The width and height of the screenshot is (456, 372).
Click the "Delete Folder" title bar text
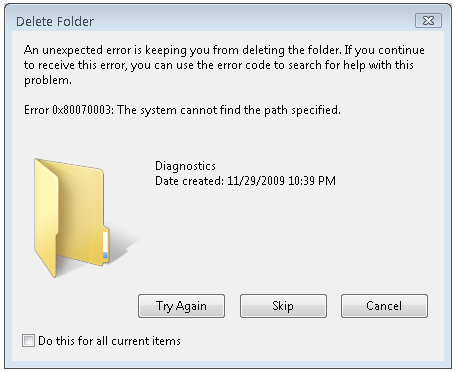55,22
